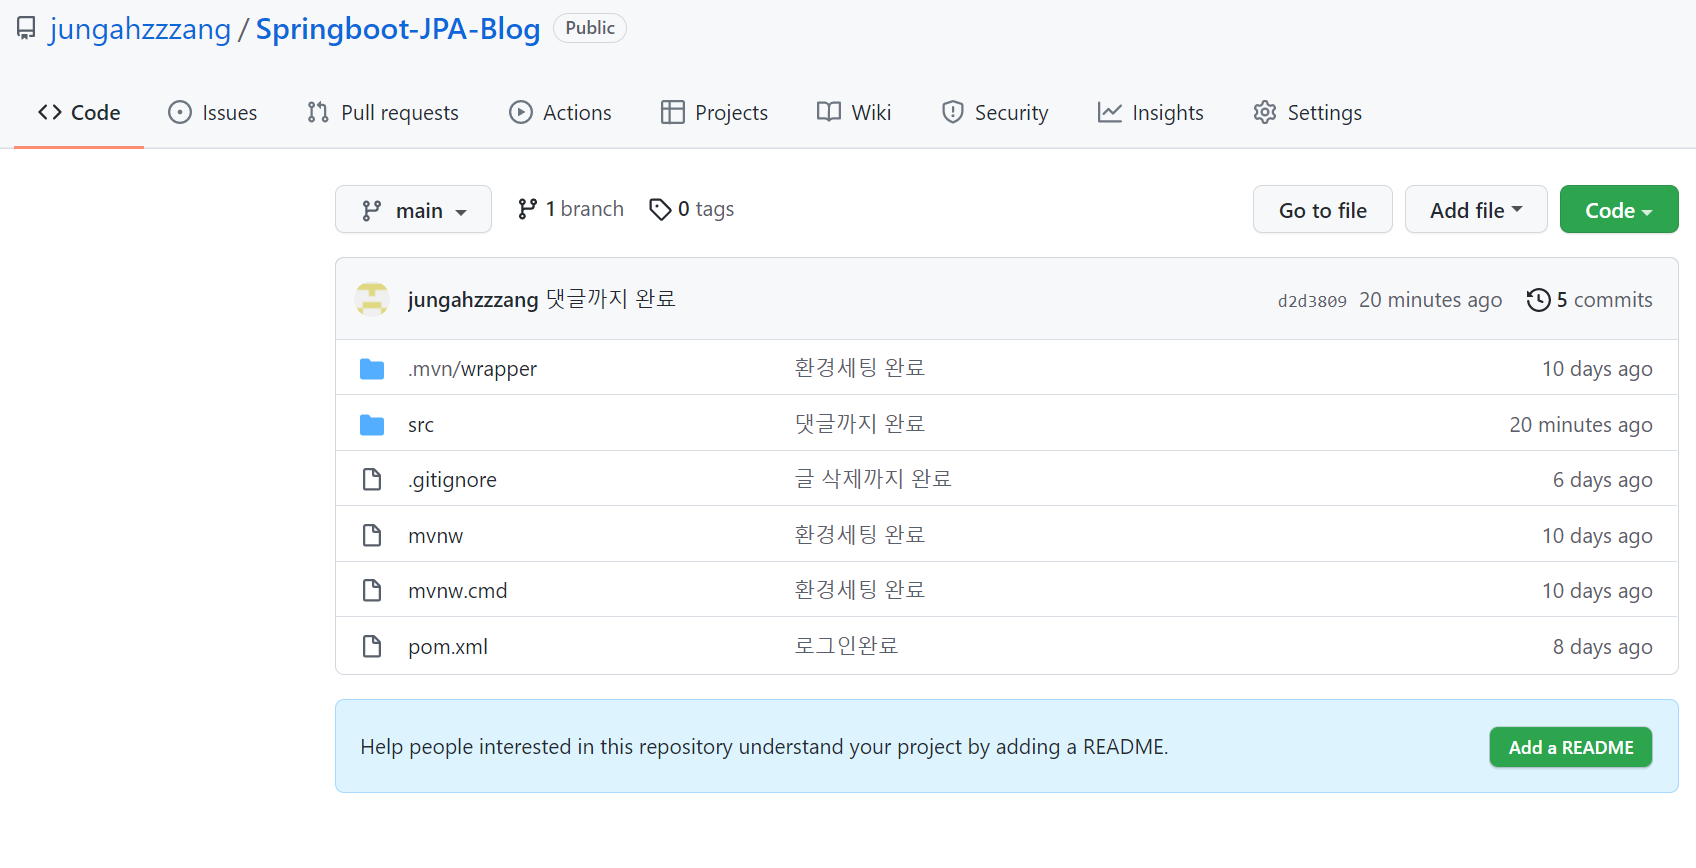Open the pom.xml file
The height and width of the screenshot is (868, 1696).
[x=448, y=647]
